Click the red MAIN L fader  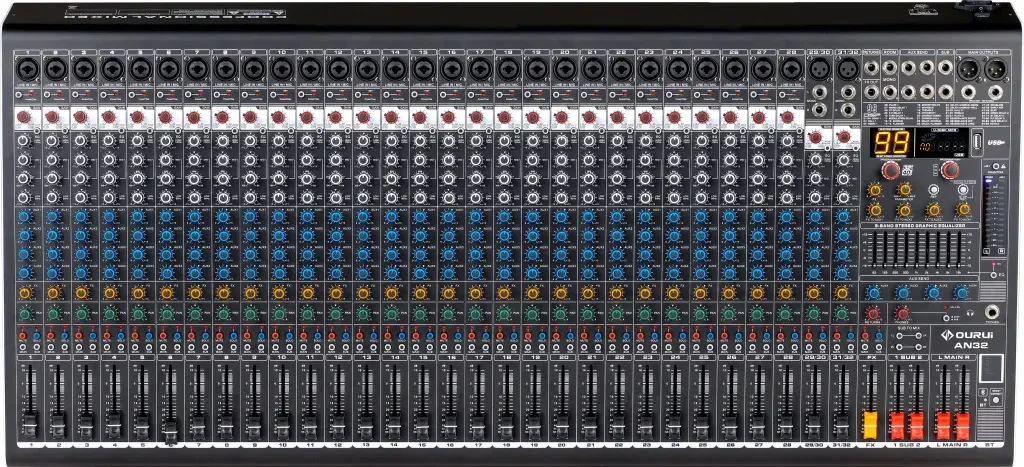(943, 425)
